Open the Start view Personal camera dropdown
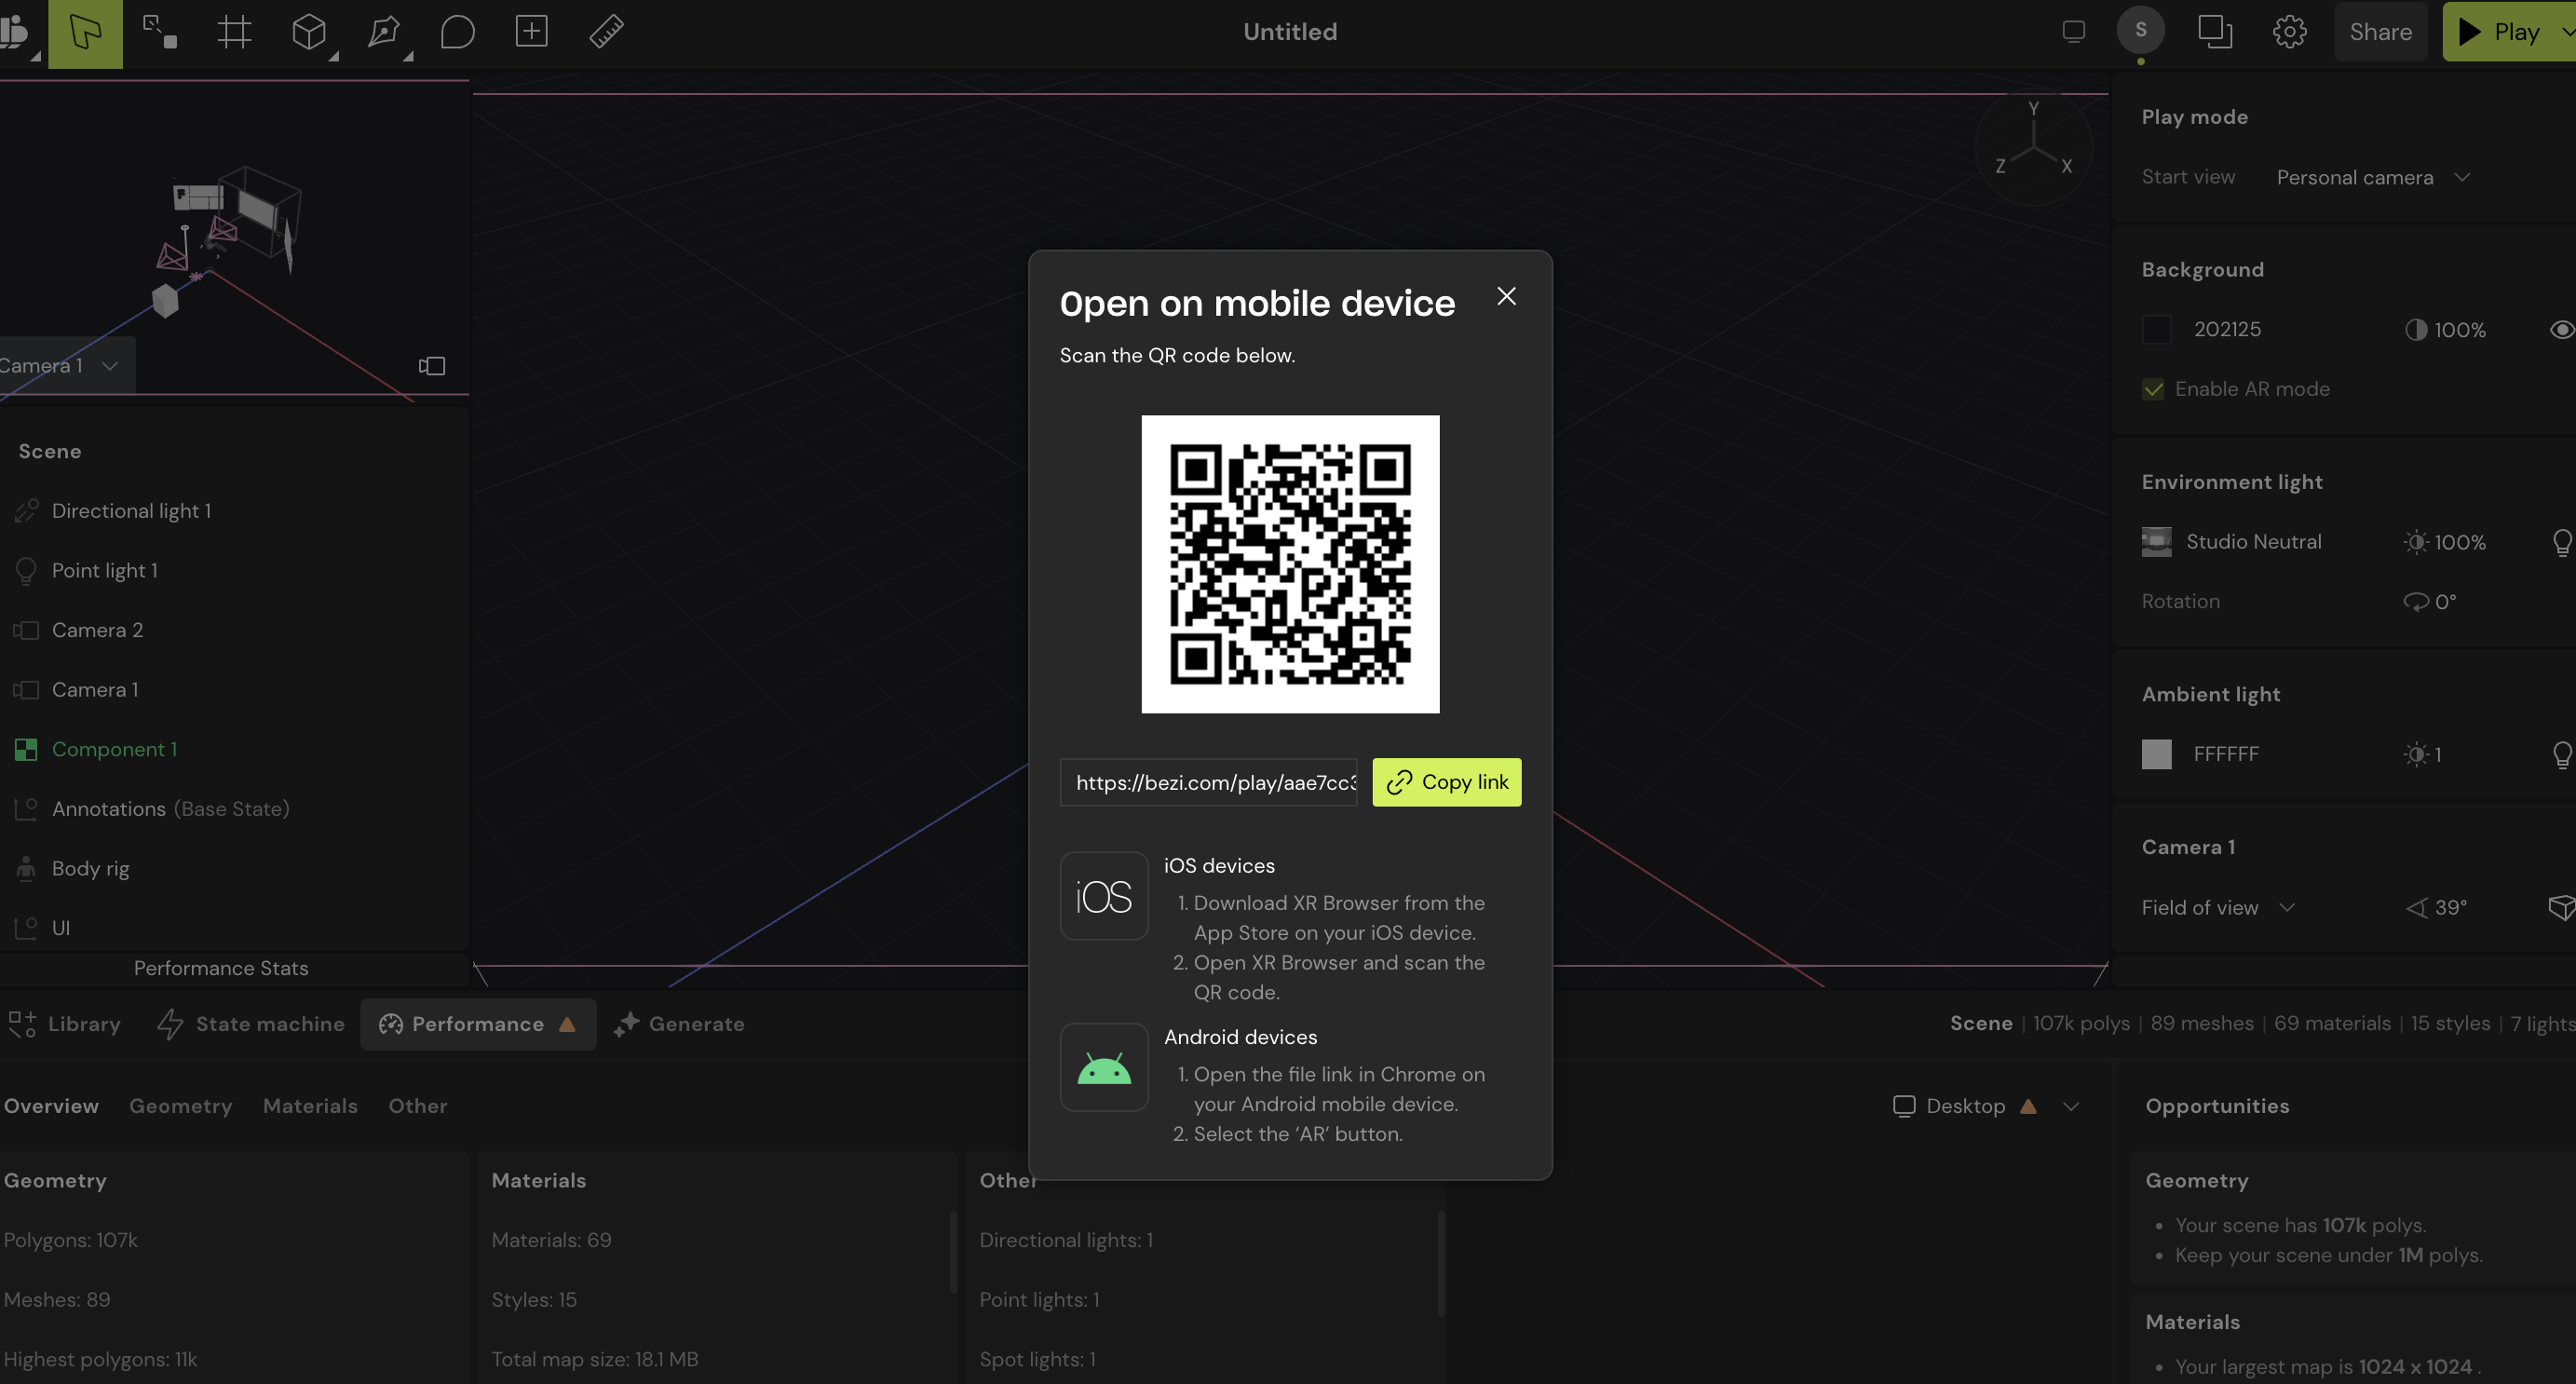 2373,177
